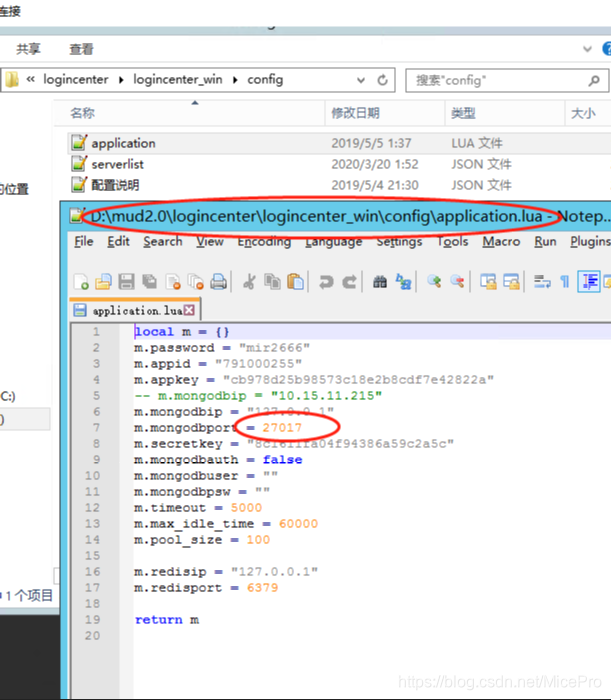The image size is (611, 700).
Task: Paste using the clipboard toolbar icon
Action: click(x=295, y=282)
